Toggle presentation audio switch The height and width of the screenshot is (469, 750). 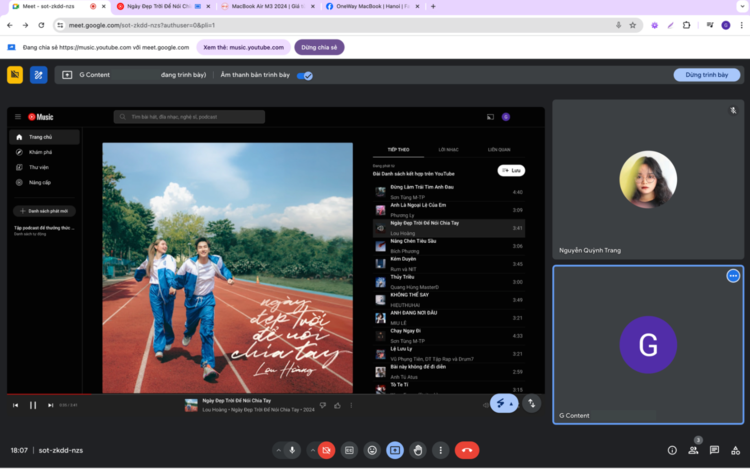click(x=305, y=76)
